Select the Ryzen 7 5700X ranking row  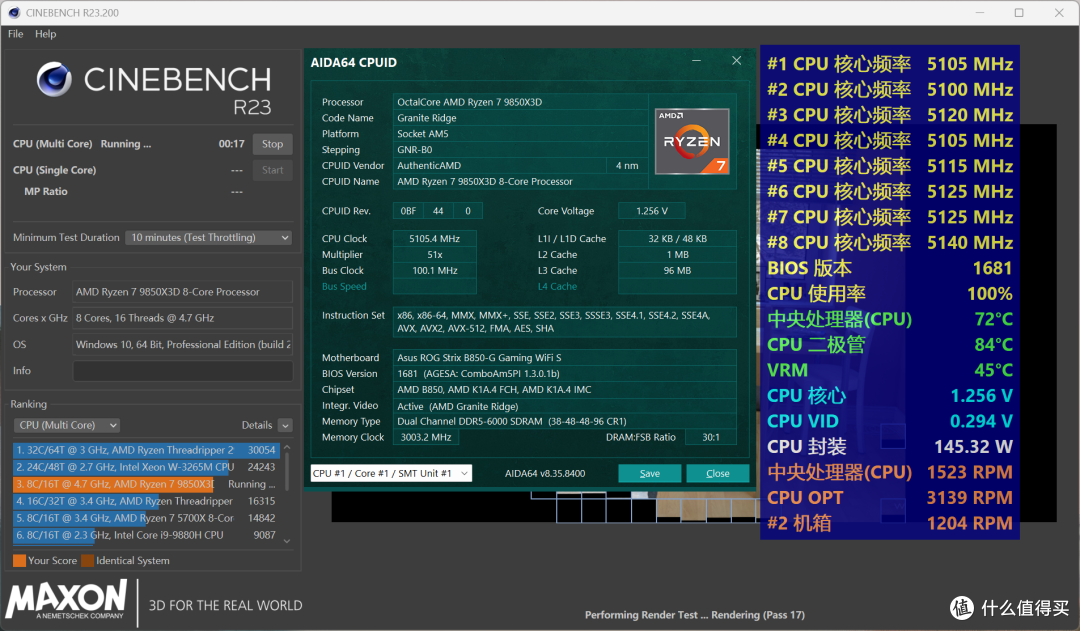[146, 518]
